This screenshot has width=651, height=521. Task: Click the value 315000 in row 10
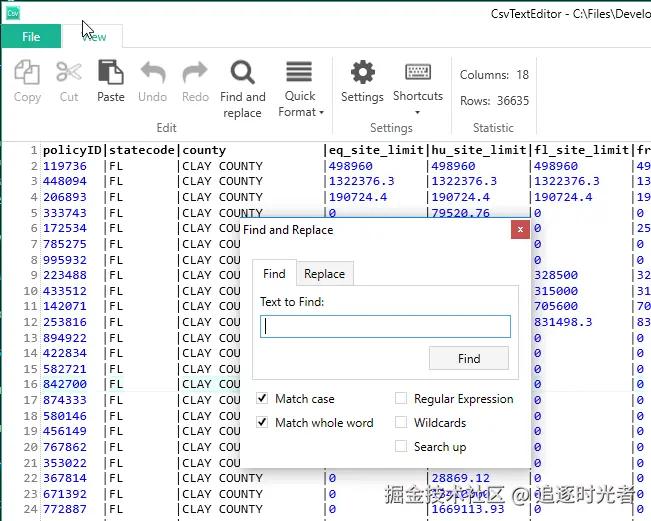point(556,291)
